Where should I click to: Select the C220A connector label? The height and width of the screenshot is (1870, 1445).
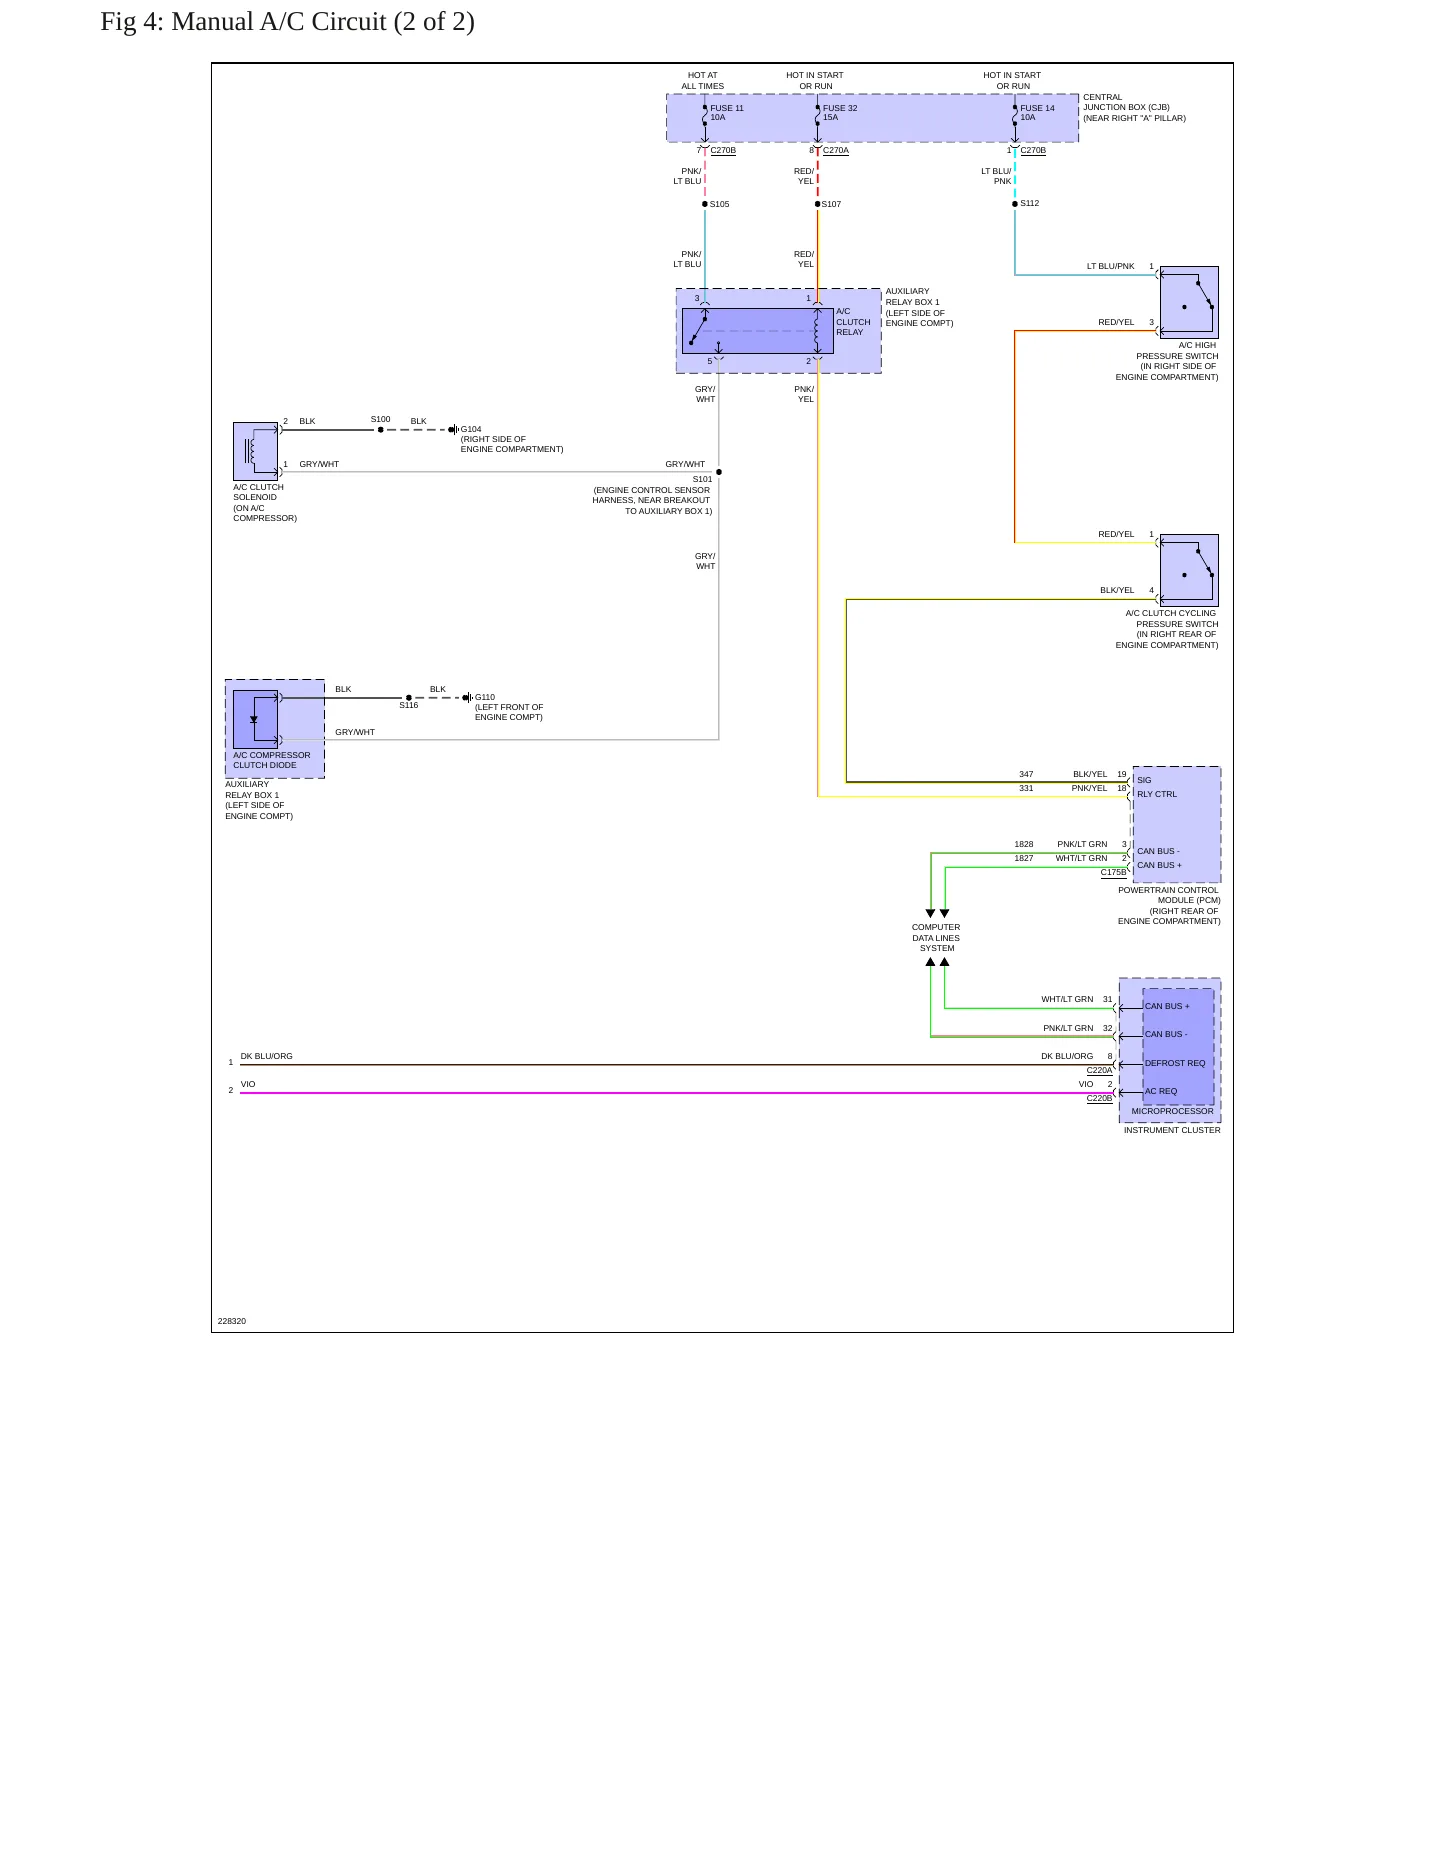click(1100, 1071)
